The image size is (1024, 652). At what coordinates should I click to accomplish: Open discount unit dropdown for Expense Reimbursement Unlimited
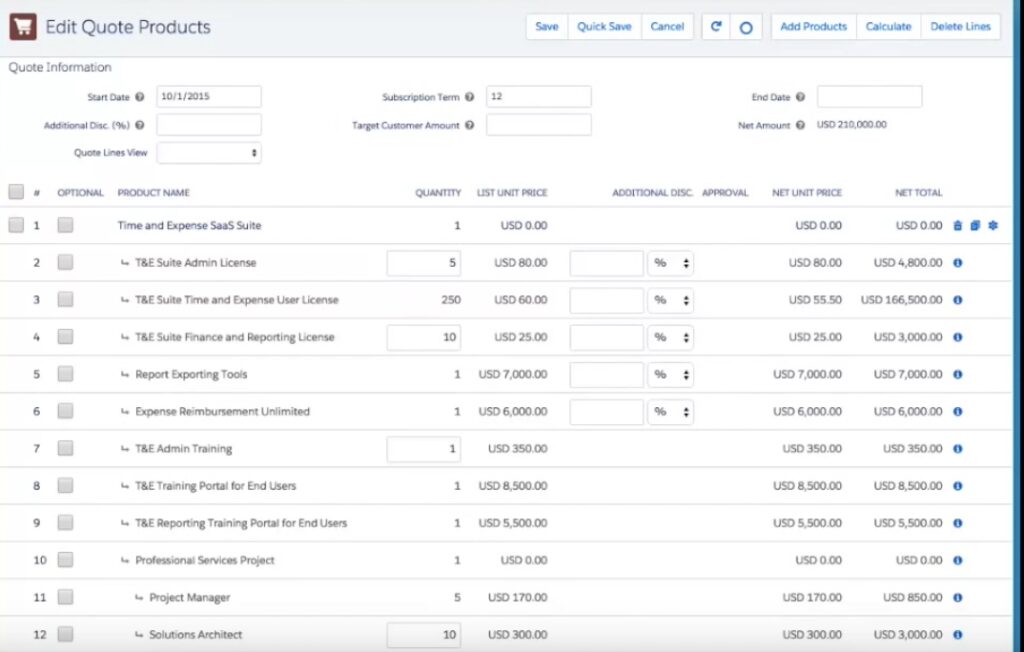click(x=671, y=412)
